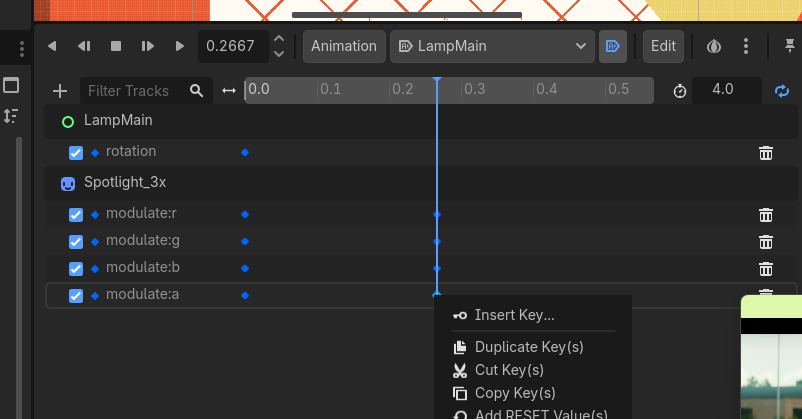Click the Filter Tracks search field
The image size is (802, 419).
pos(135,91)
